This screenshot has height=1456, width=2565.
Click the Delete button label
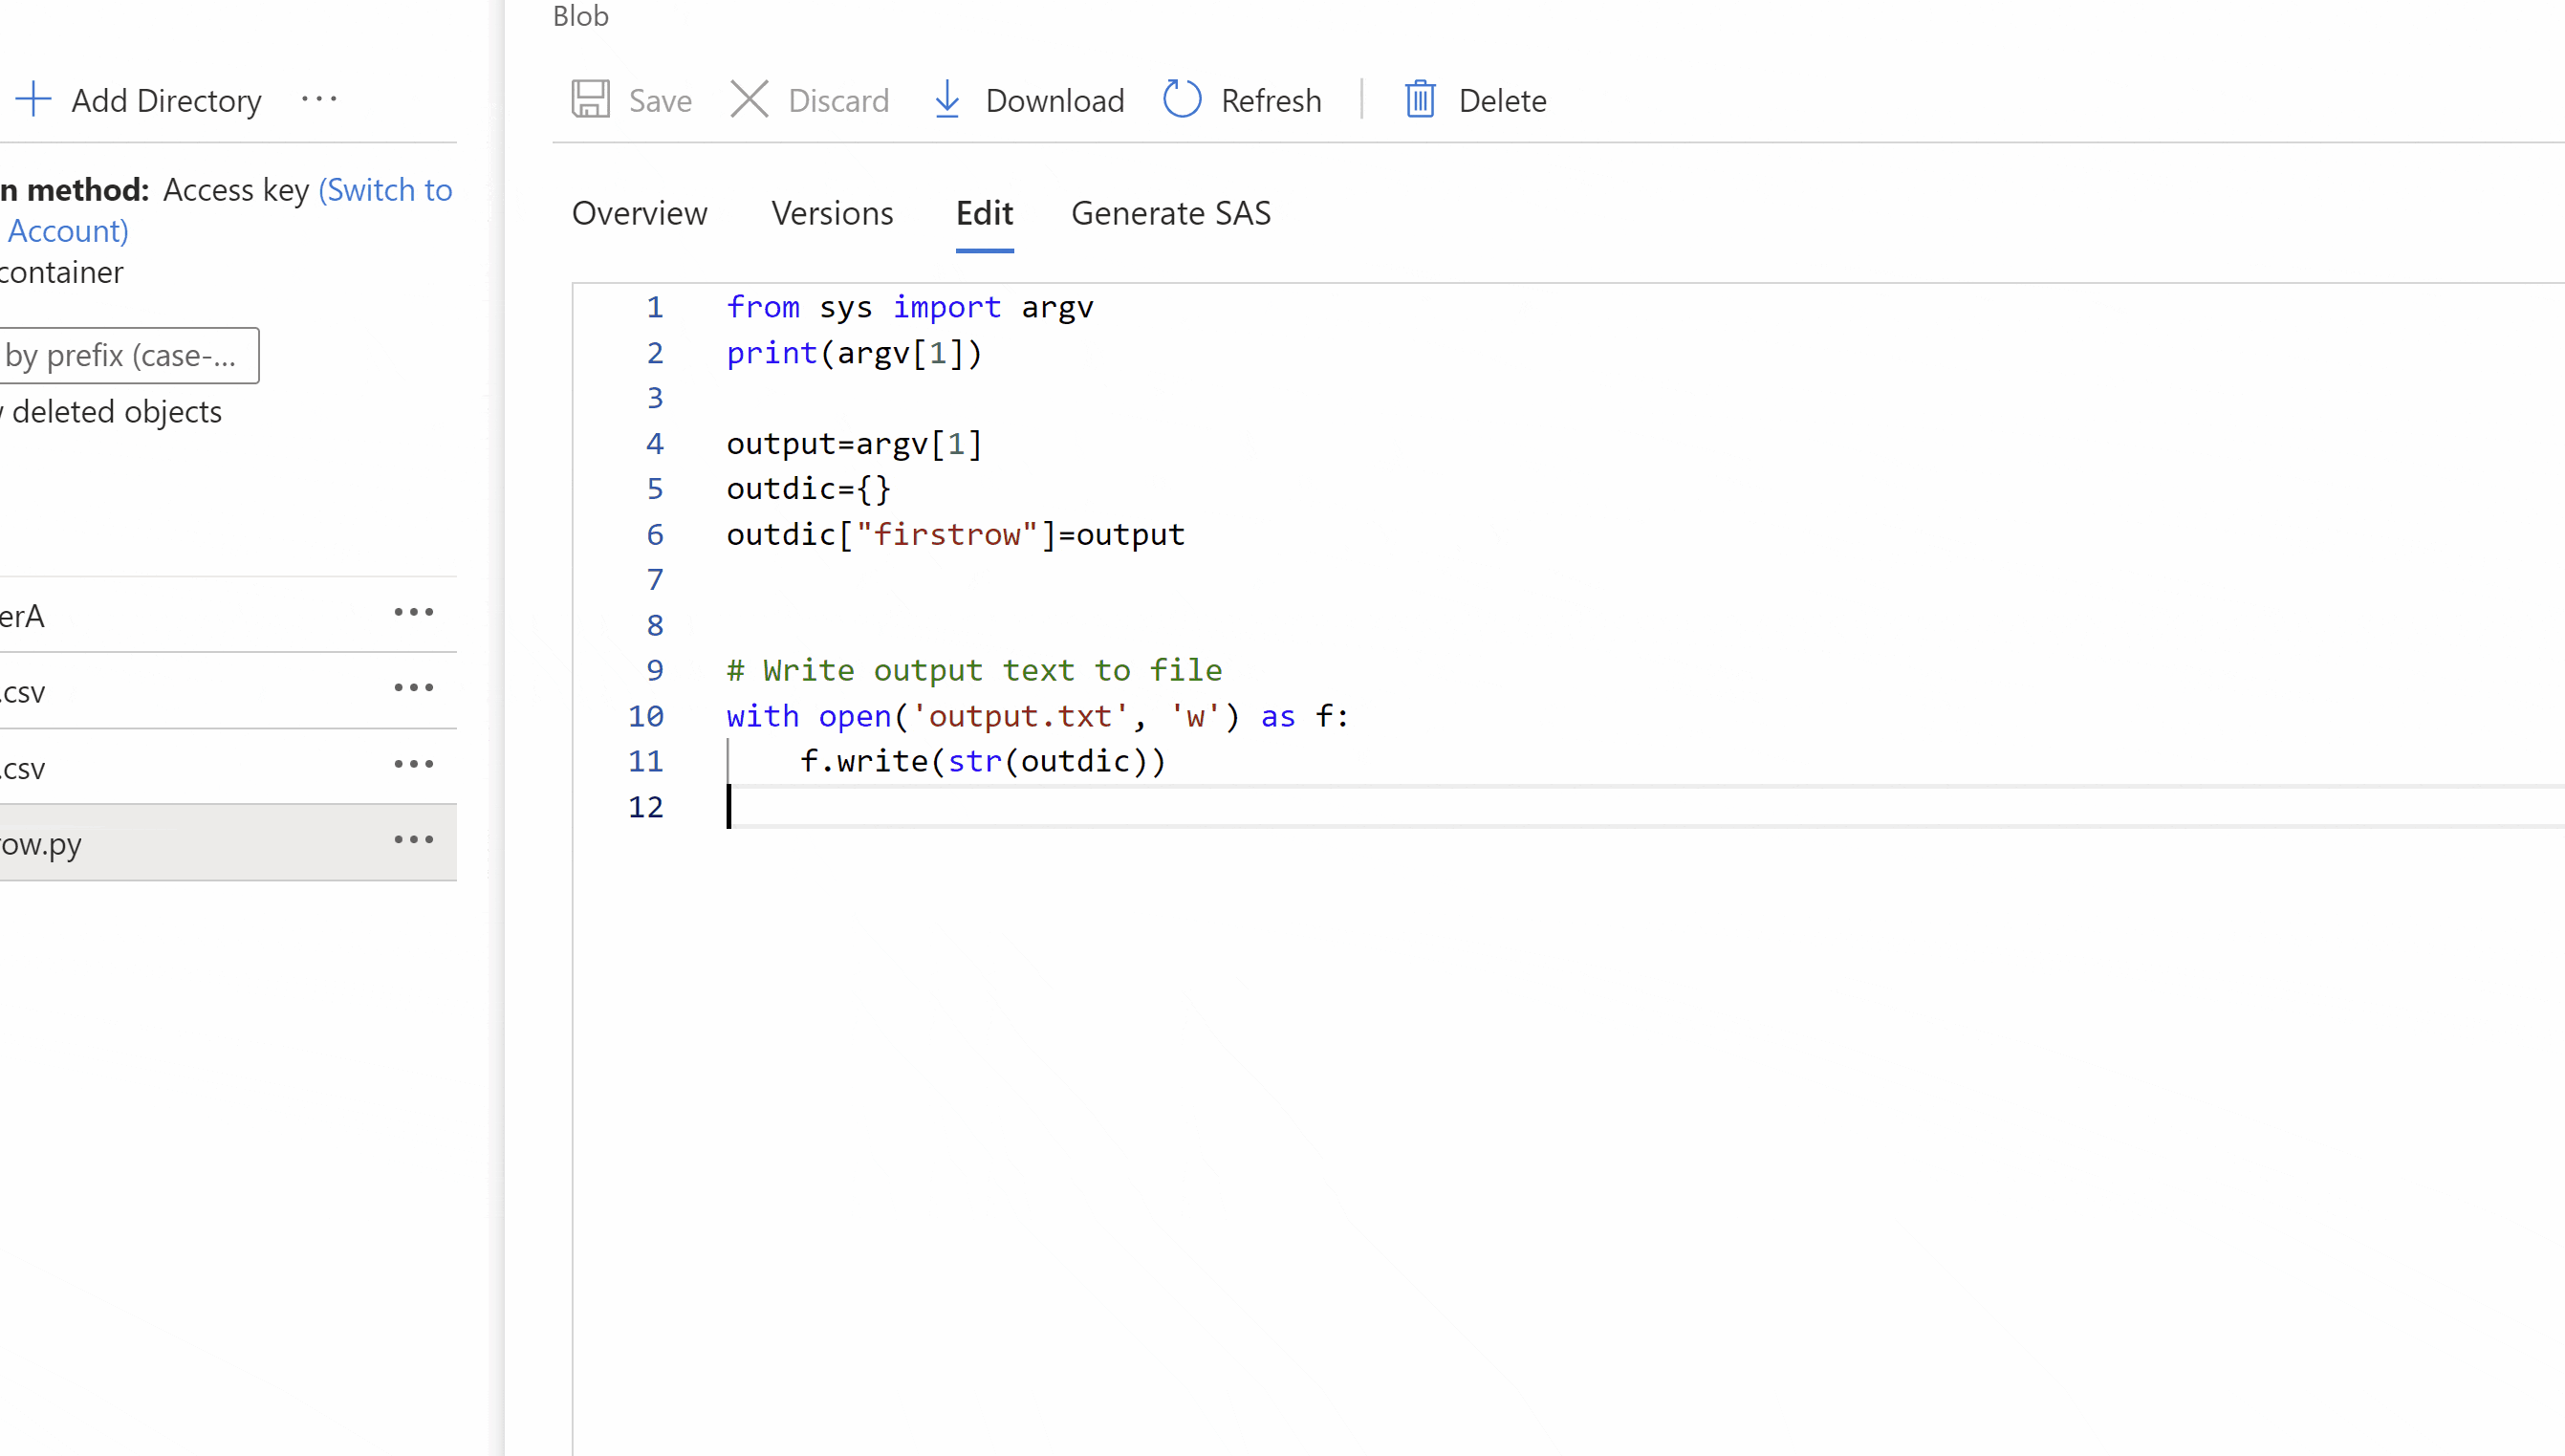tap(1502, 101)
